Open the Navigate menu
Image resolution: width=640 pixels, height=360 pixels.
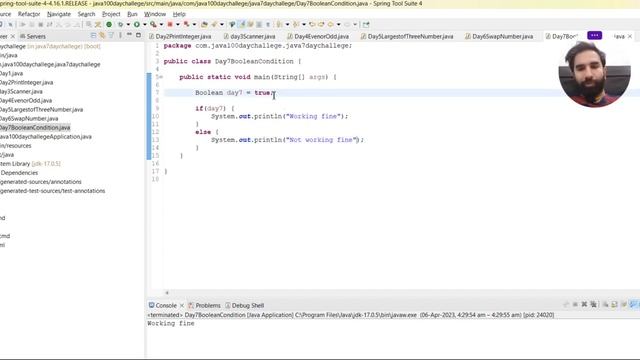59,14
